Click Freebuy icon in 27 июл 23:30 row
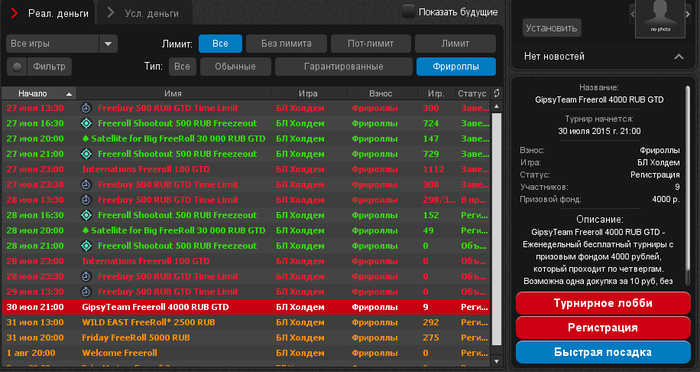Viewport: 700px width, 372px height. click(x=86, y=184)
